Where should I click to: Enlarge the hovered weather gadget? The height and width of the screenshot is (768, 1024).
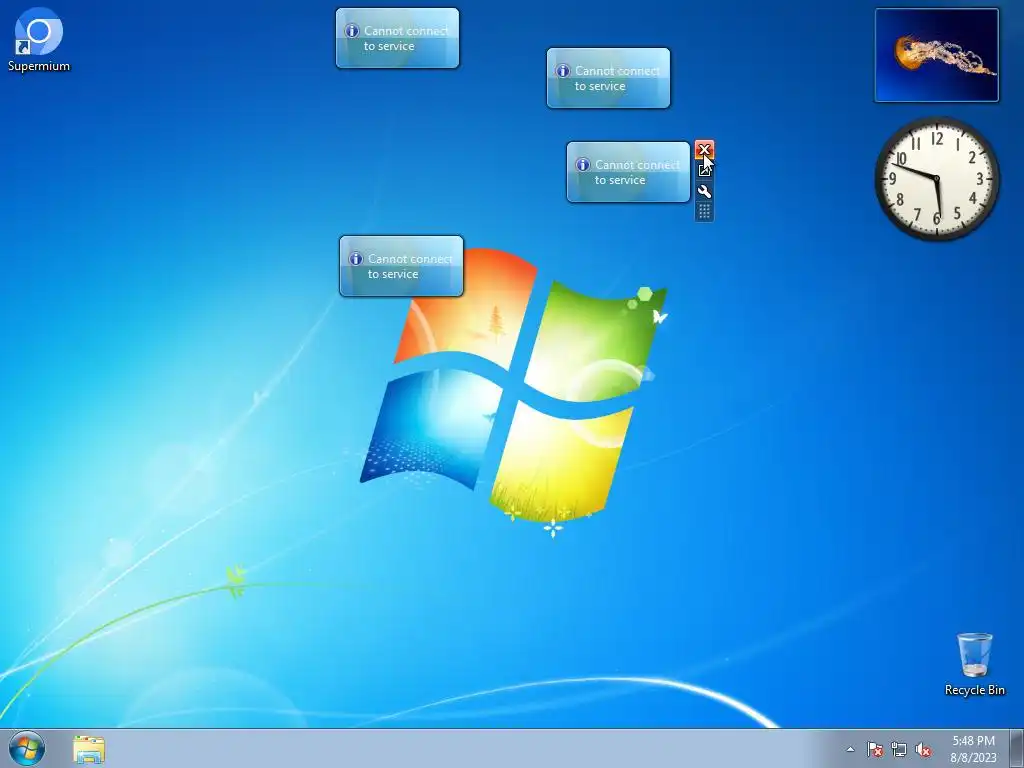[x=704, y=170]
